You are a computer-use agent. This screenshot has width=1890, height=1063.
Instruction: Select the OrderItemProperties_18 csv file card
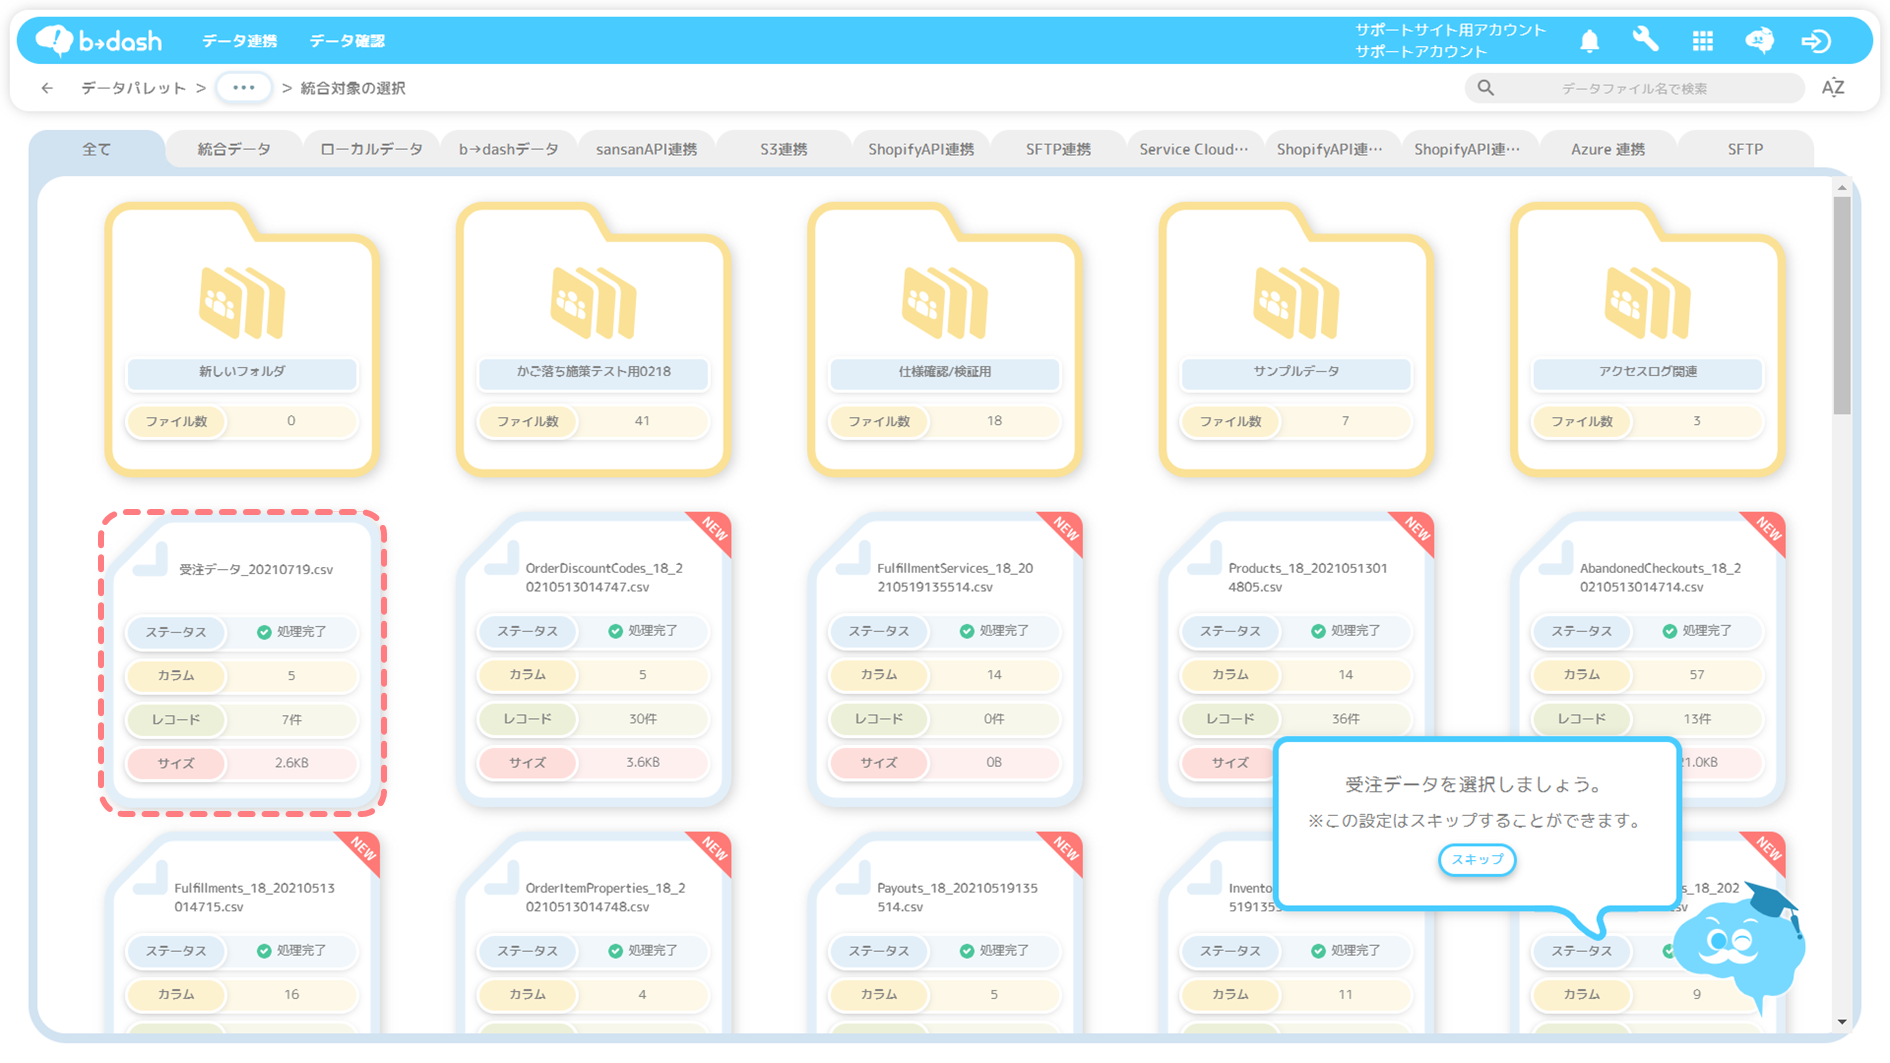coord(593,932)
